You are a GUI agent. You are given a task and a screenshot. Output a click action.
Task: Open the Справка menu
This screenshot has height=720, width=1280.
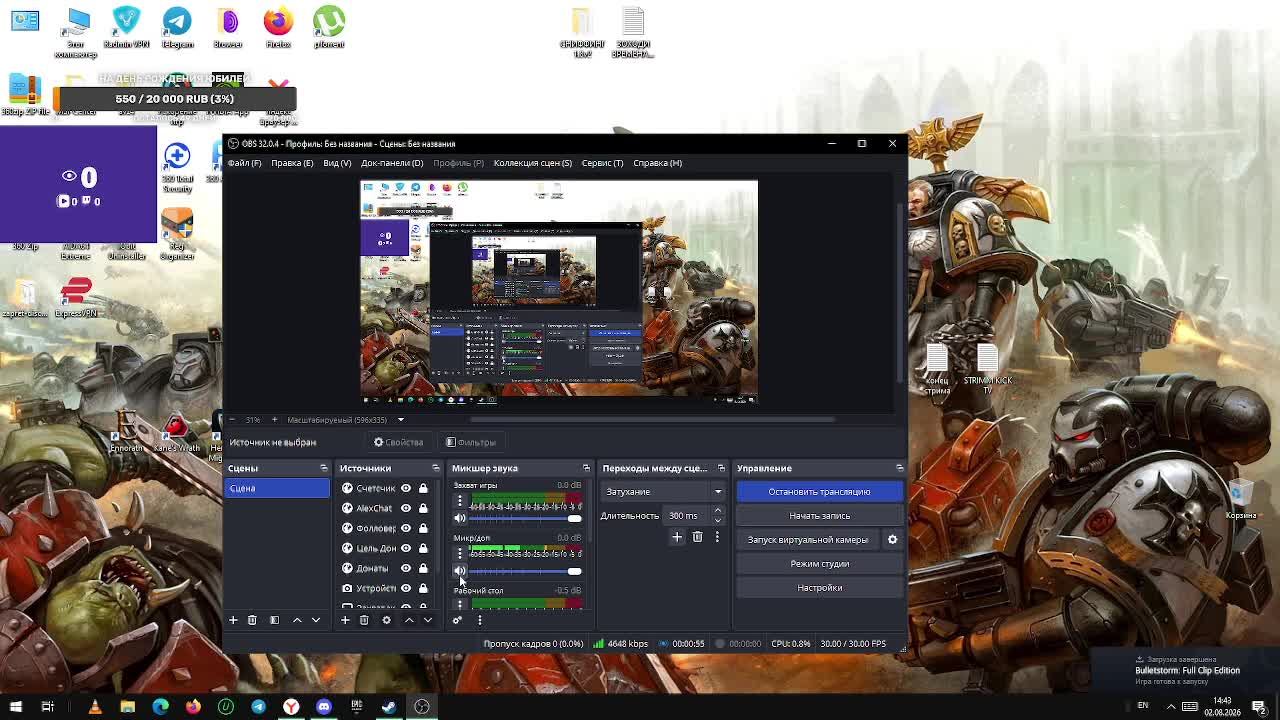point(657,163)
